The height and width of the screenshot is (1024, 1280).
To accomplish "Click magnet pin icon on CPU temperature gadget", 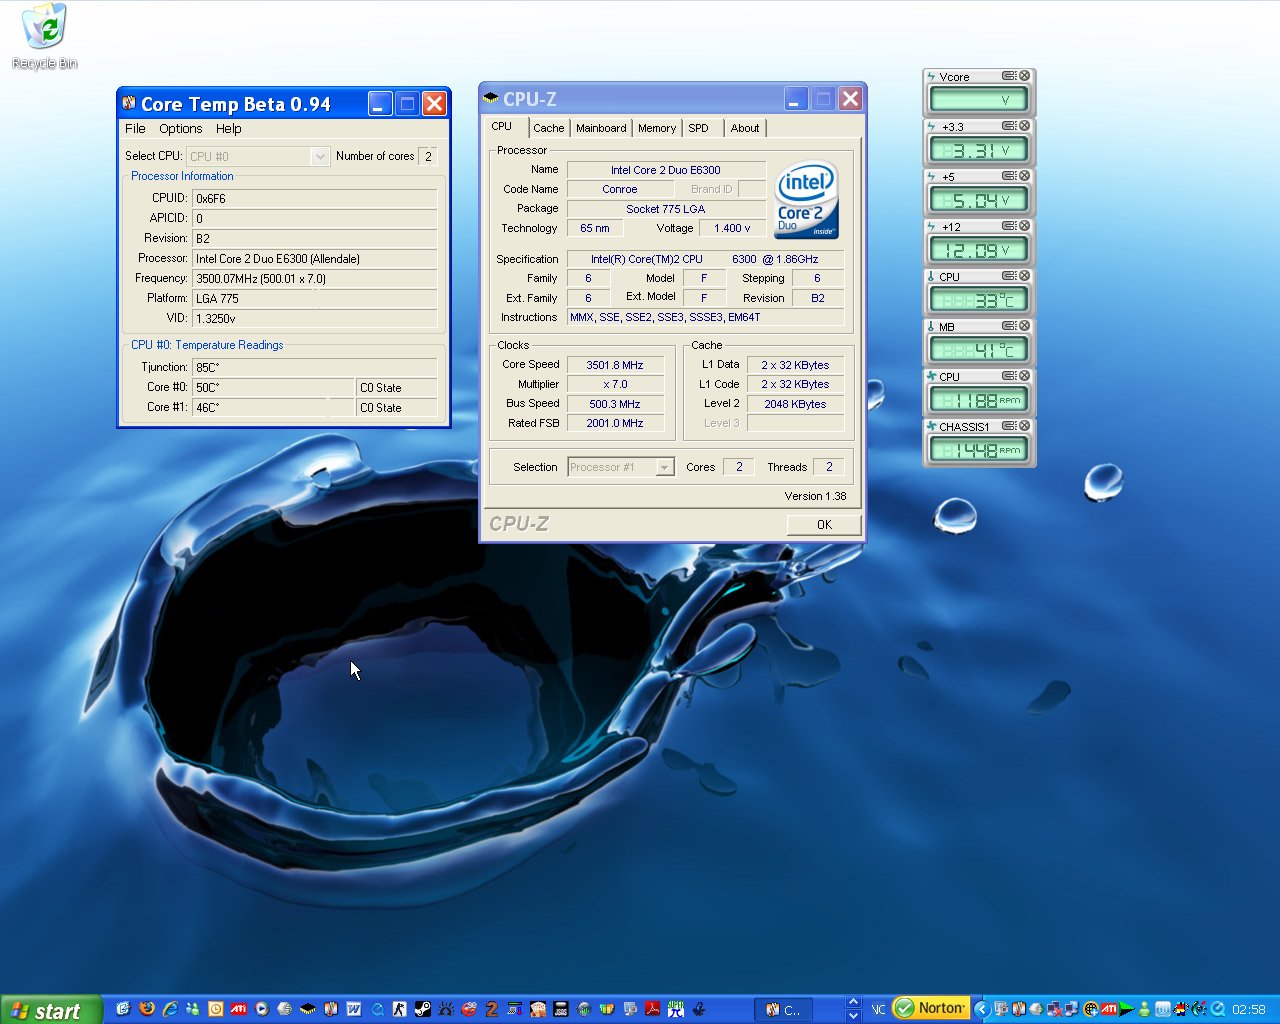I will point(1010,276).
